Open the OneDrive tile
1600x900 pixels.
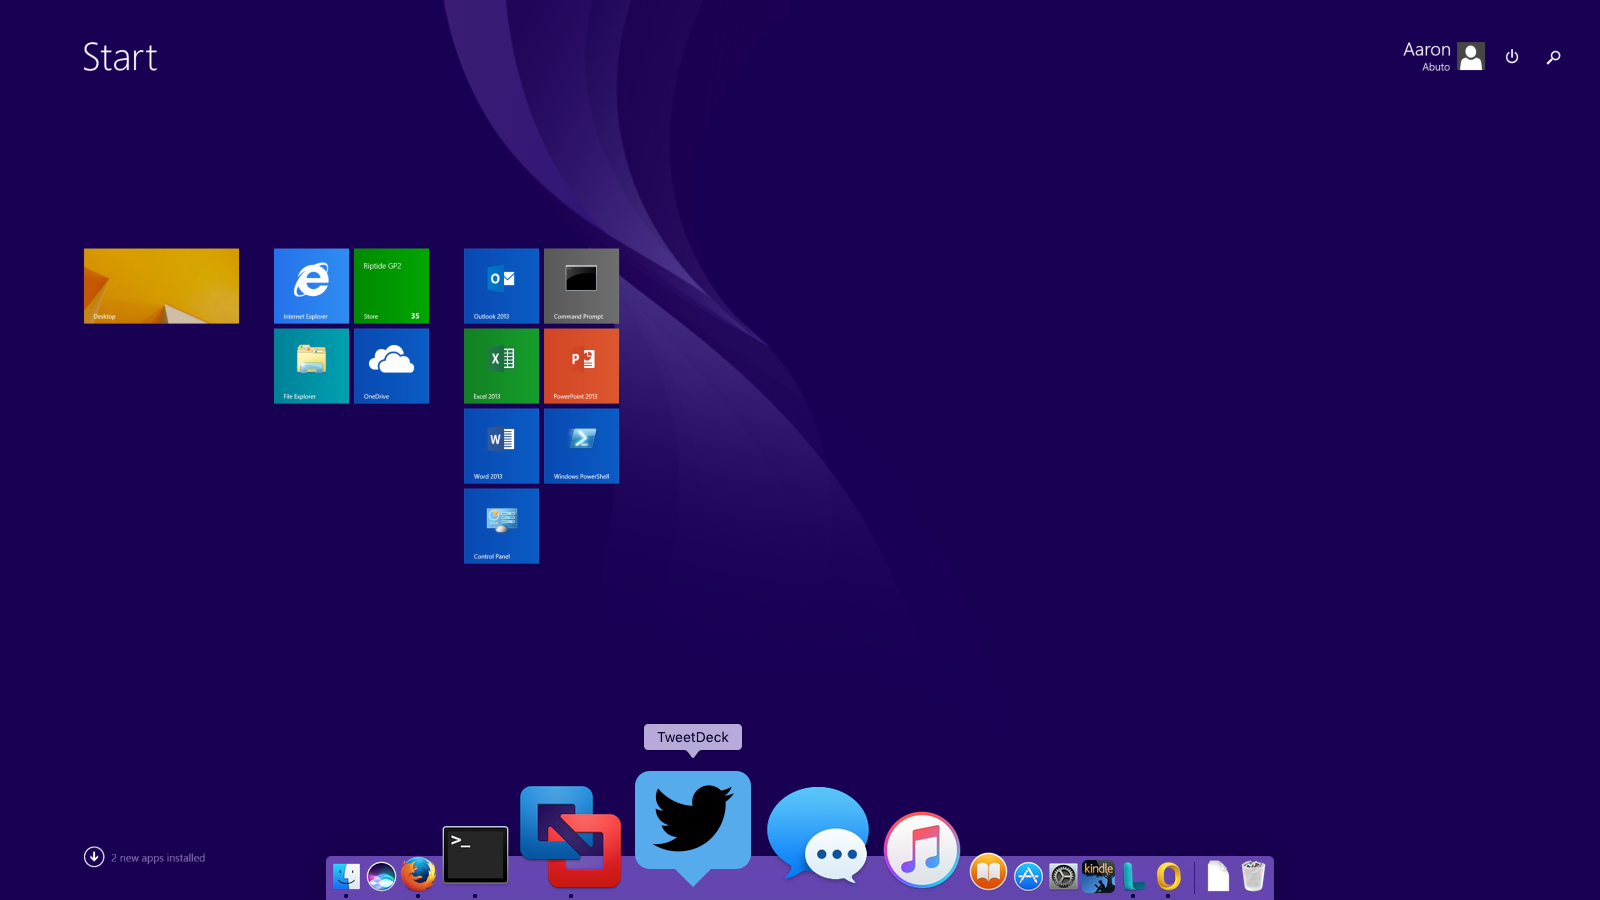pos(391,366)
